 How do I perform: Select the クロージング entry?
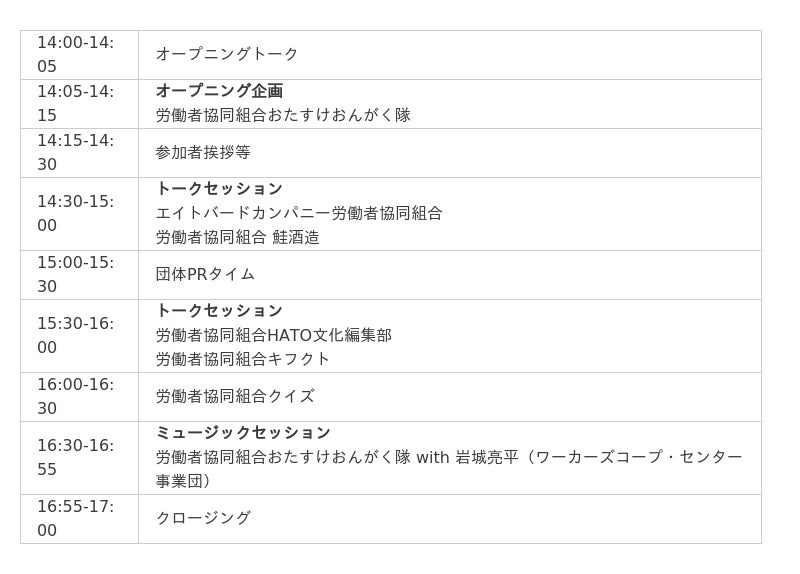tap(203, 518)
